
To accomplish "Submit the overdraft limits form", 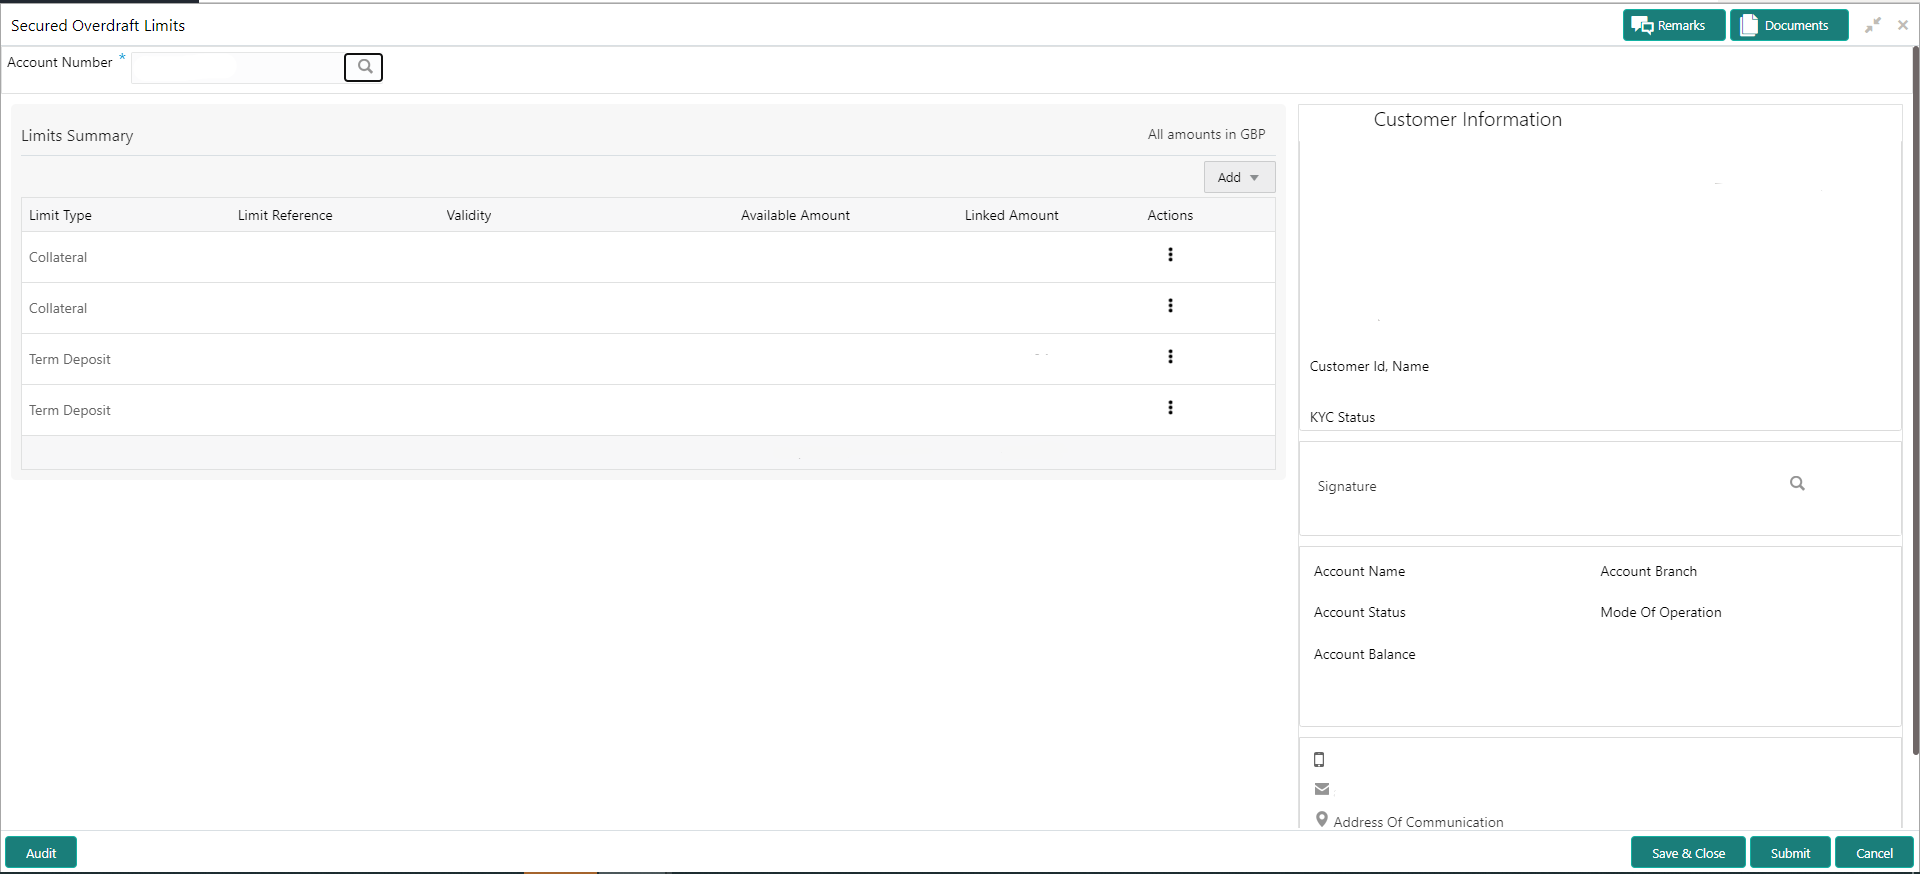I will (x=1790, y=853).
